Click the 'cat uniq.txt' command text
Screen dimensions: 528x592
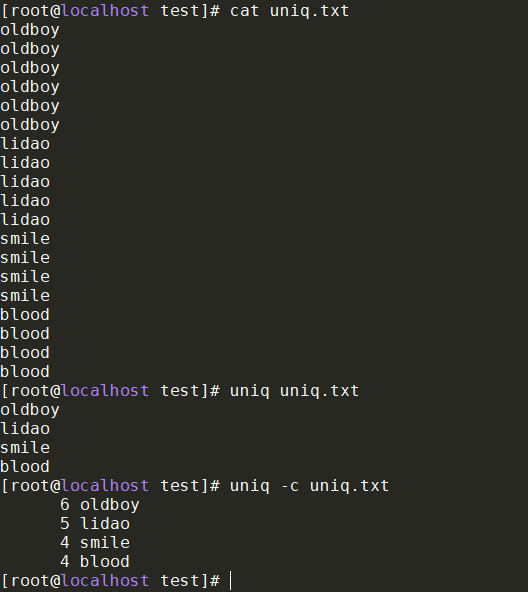click(289, 11)
